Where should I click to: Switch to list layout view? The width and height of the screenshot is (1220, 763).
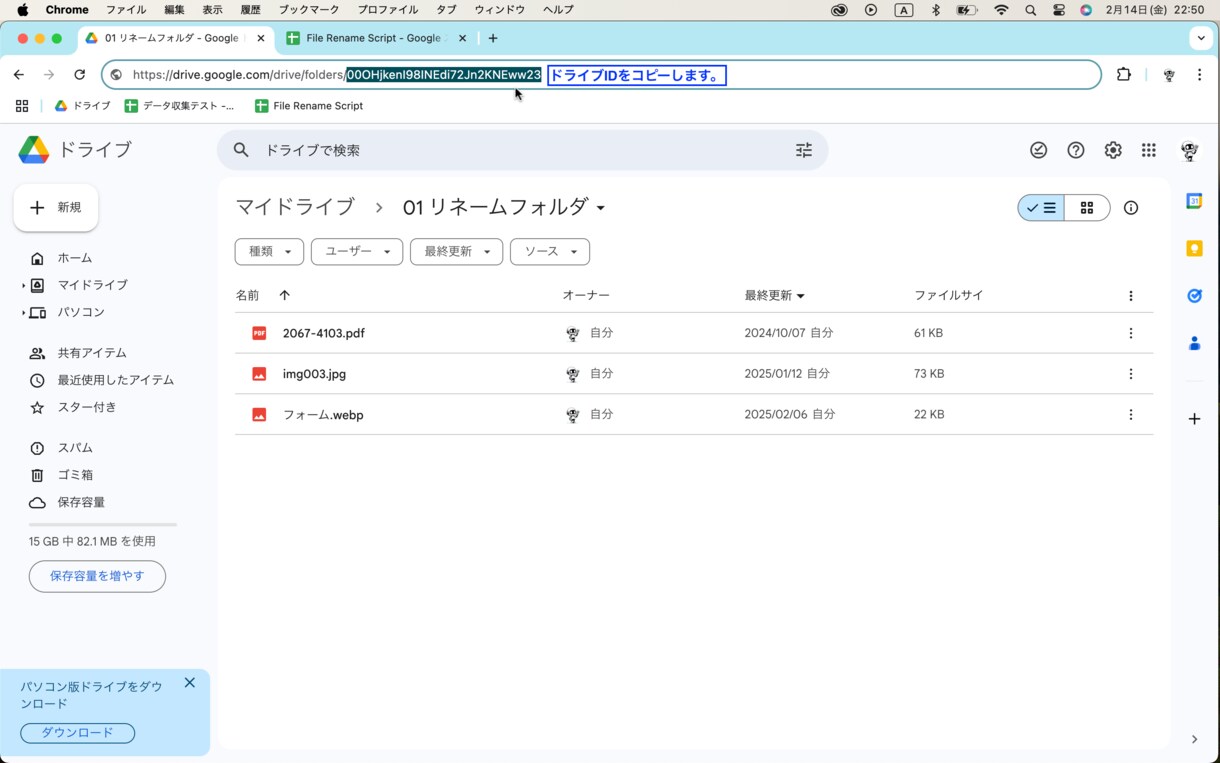pos(1041,208)
